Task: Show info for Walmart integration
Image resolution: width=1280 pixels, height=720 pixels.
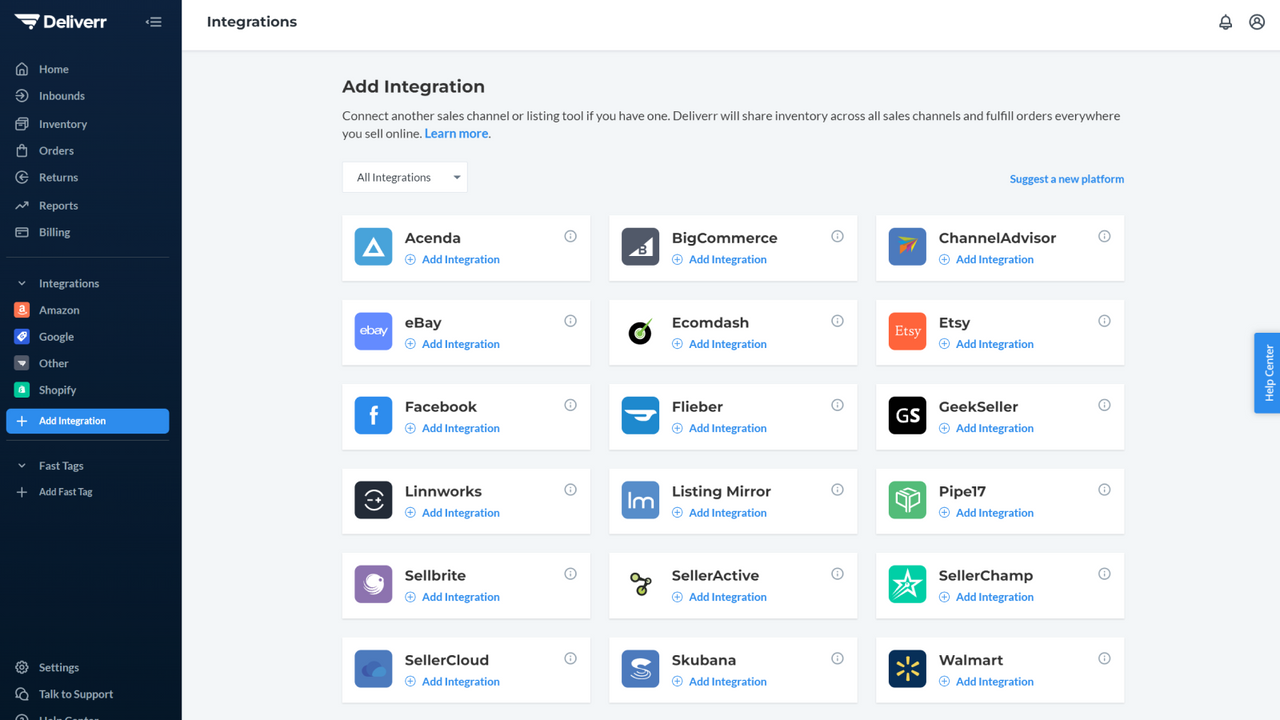Action: click(1104, 659)
